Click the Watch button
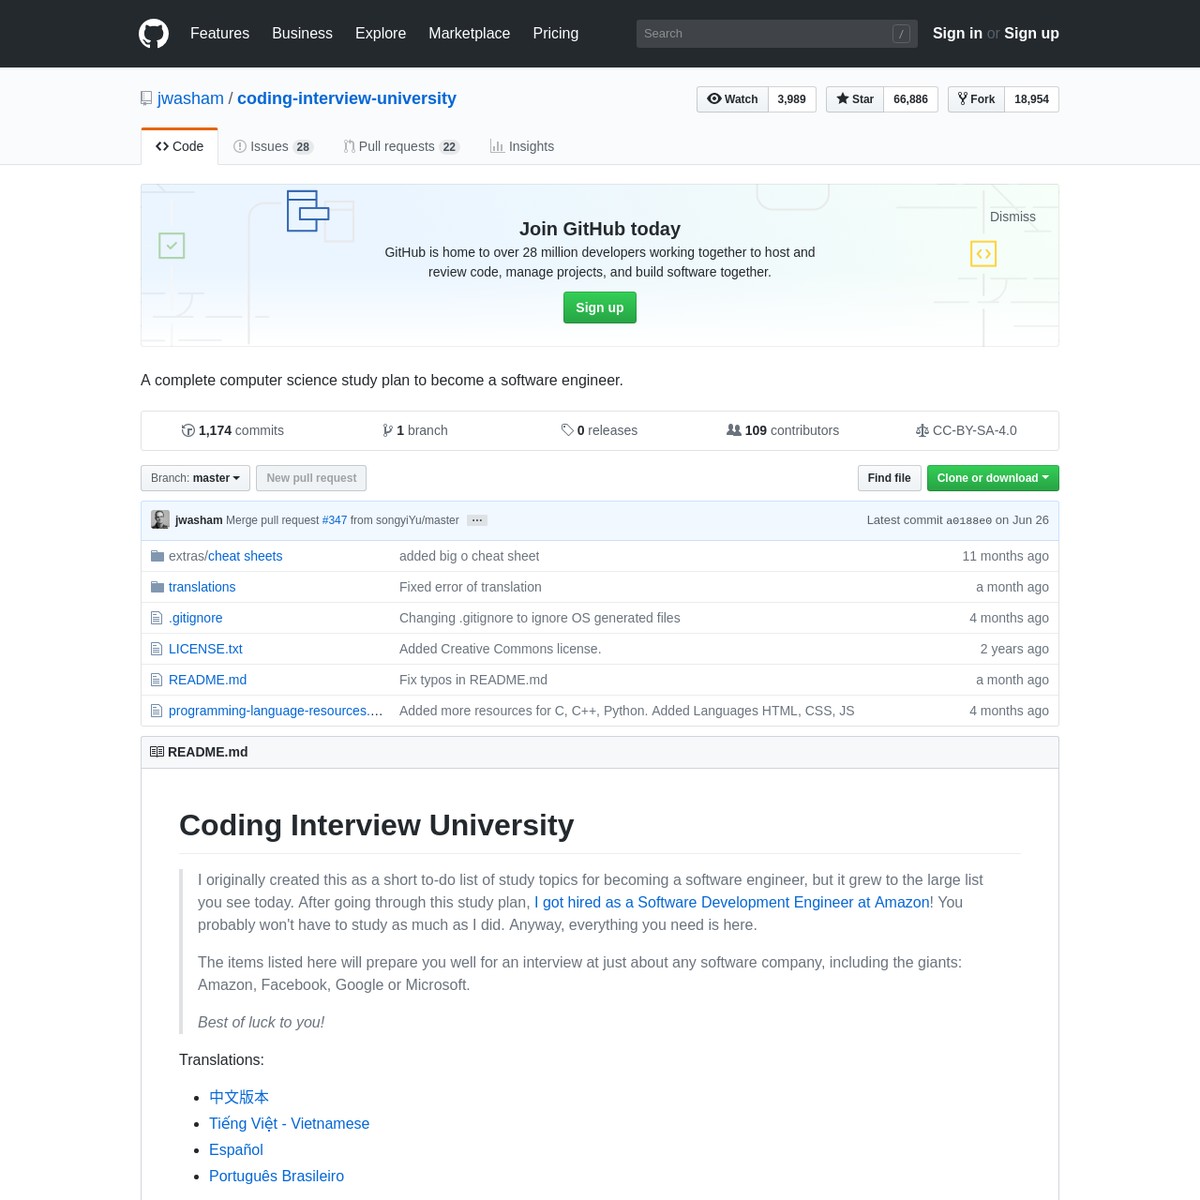 pyautogui.click(x=732, y=99)
